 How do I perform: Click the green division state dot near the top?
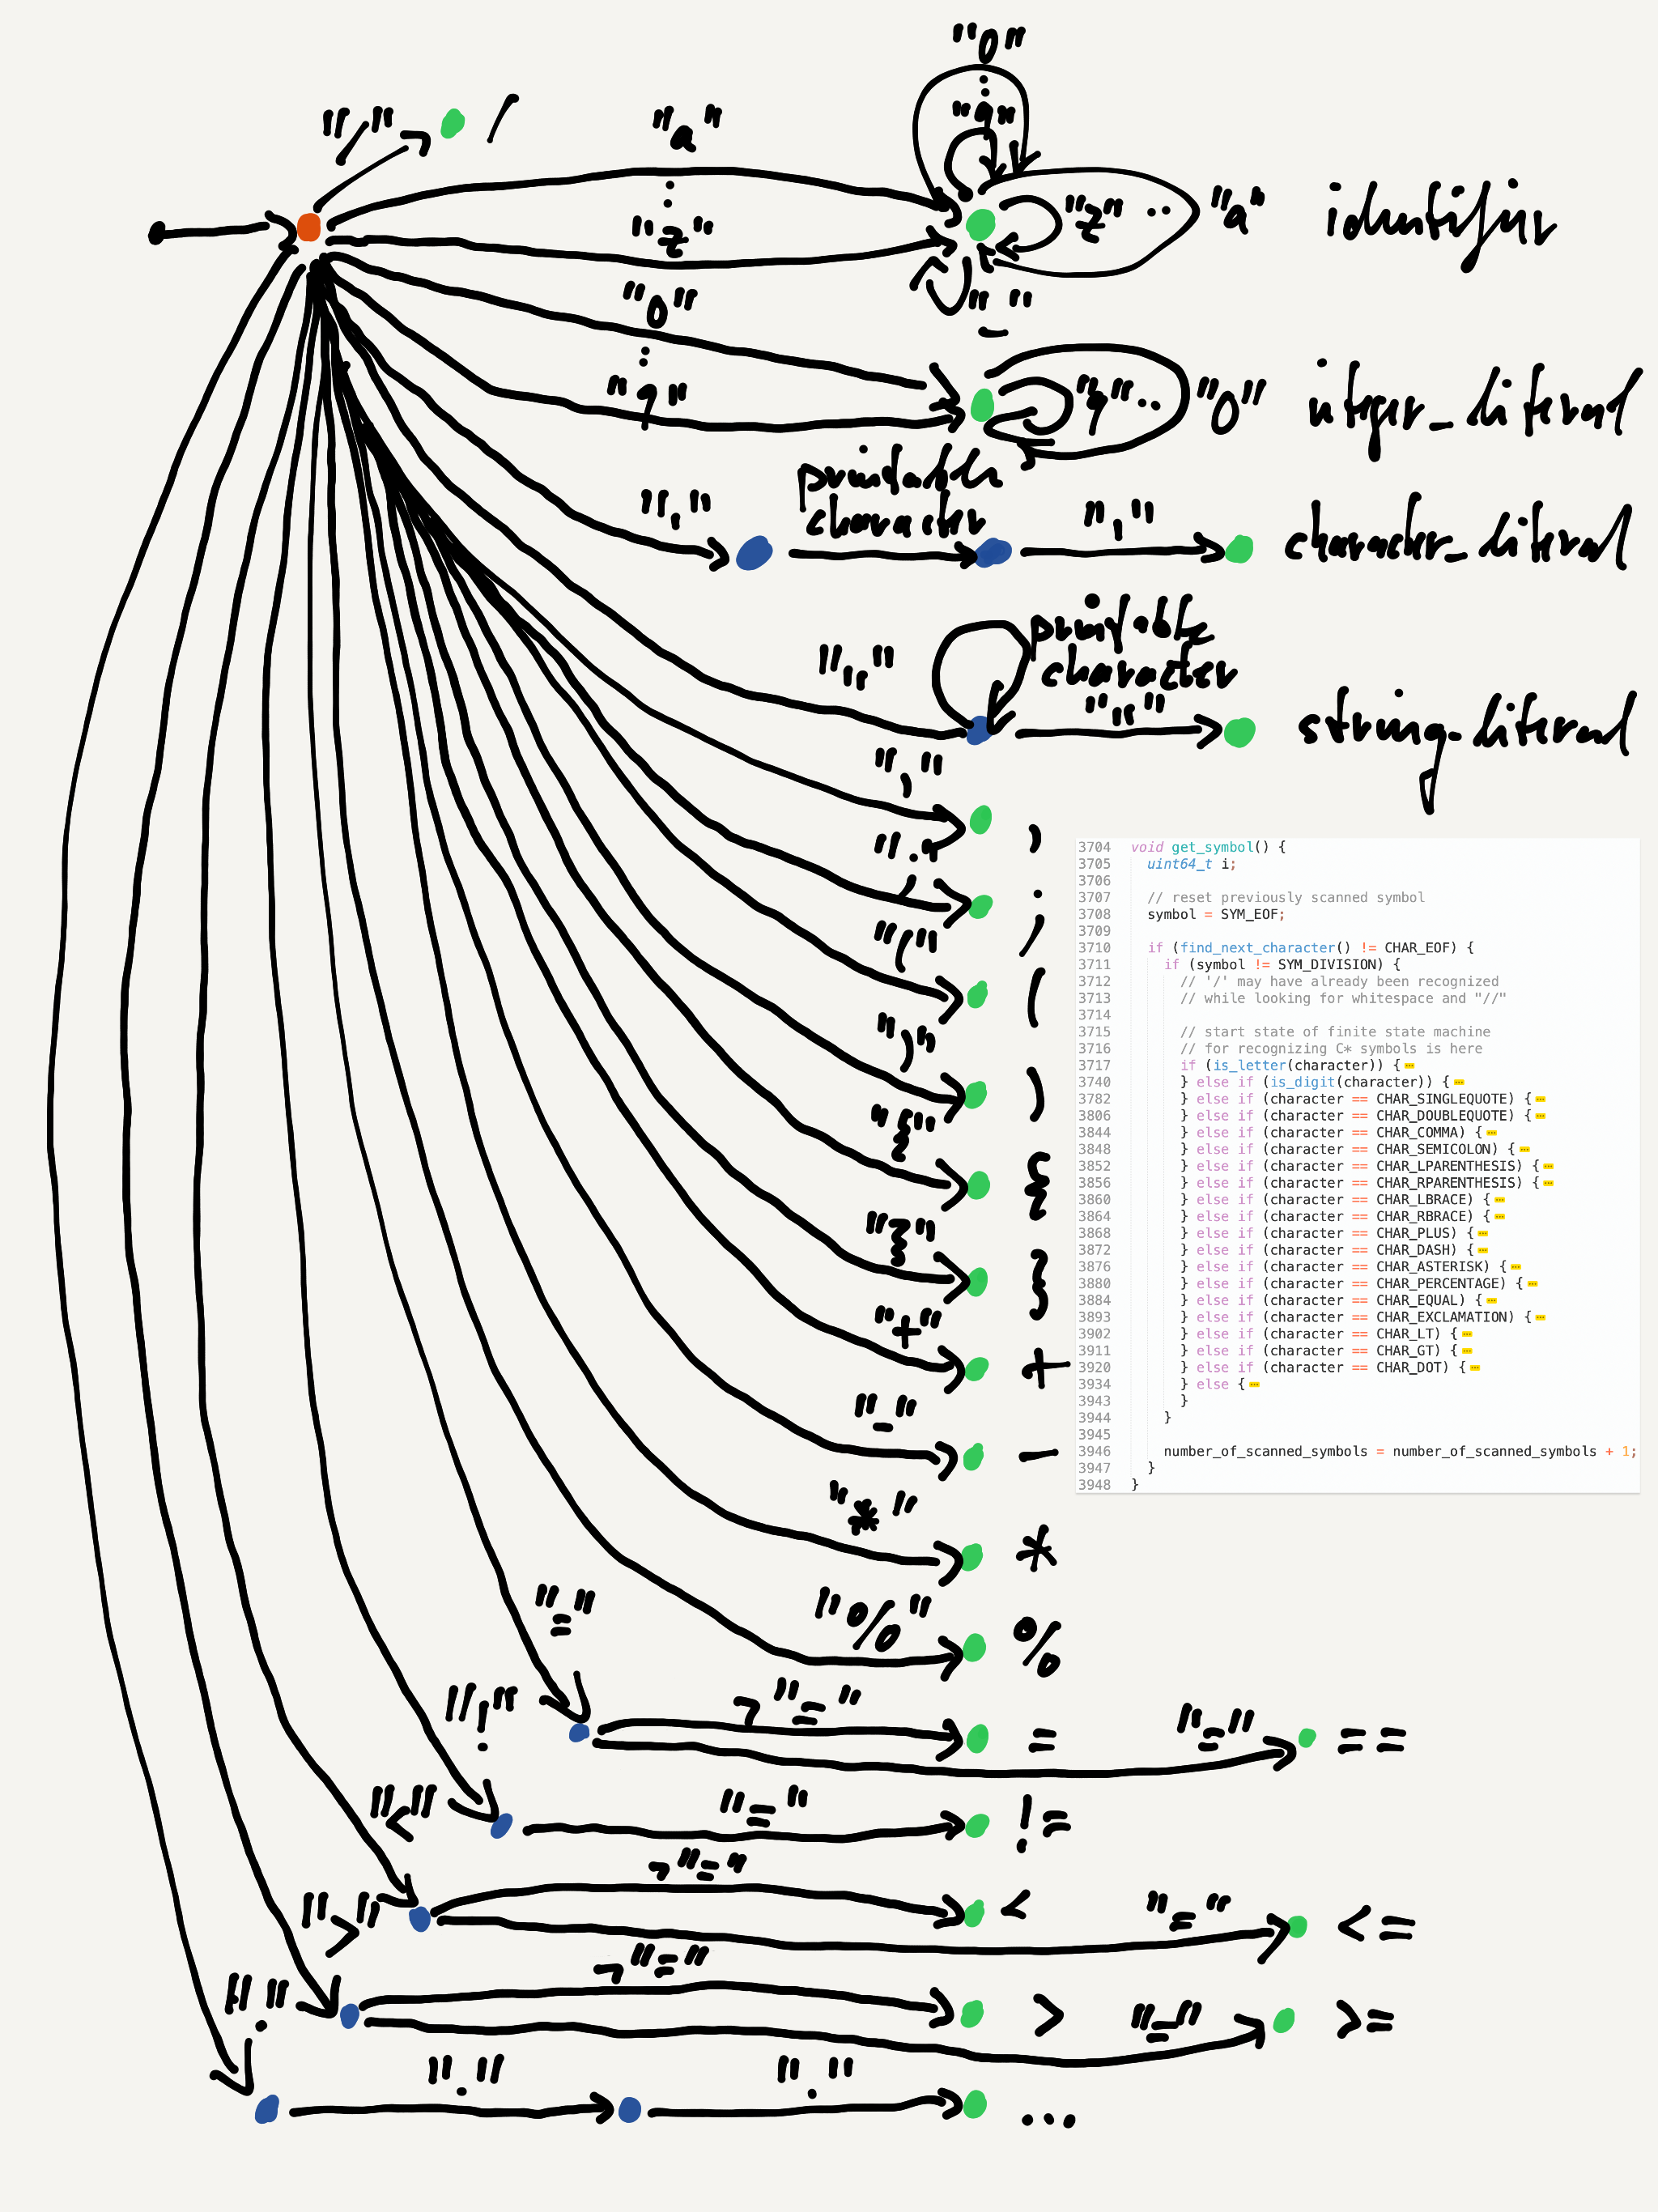coord(452,123)
